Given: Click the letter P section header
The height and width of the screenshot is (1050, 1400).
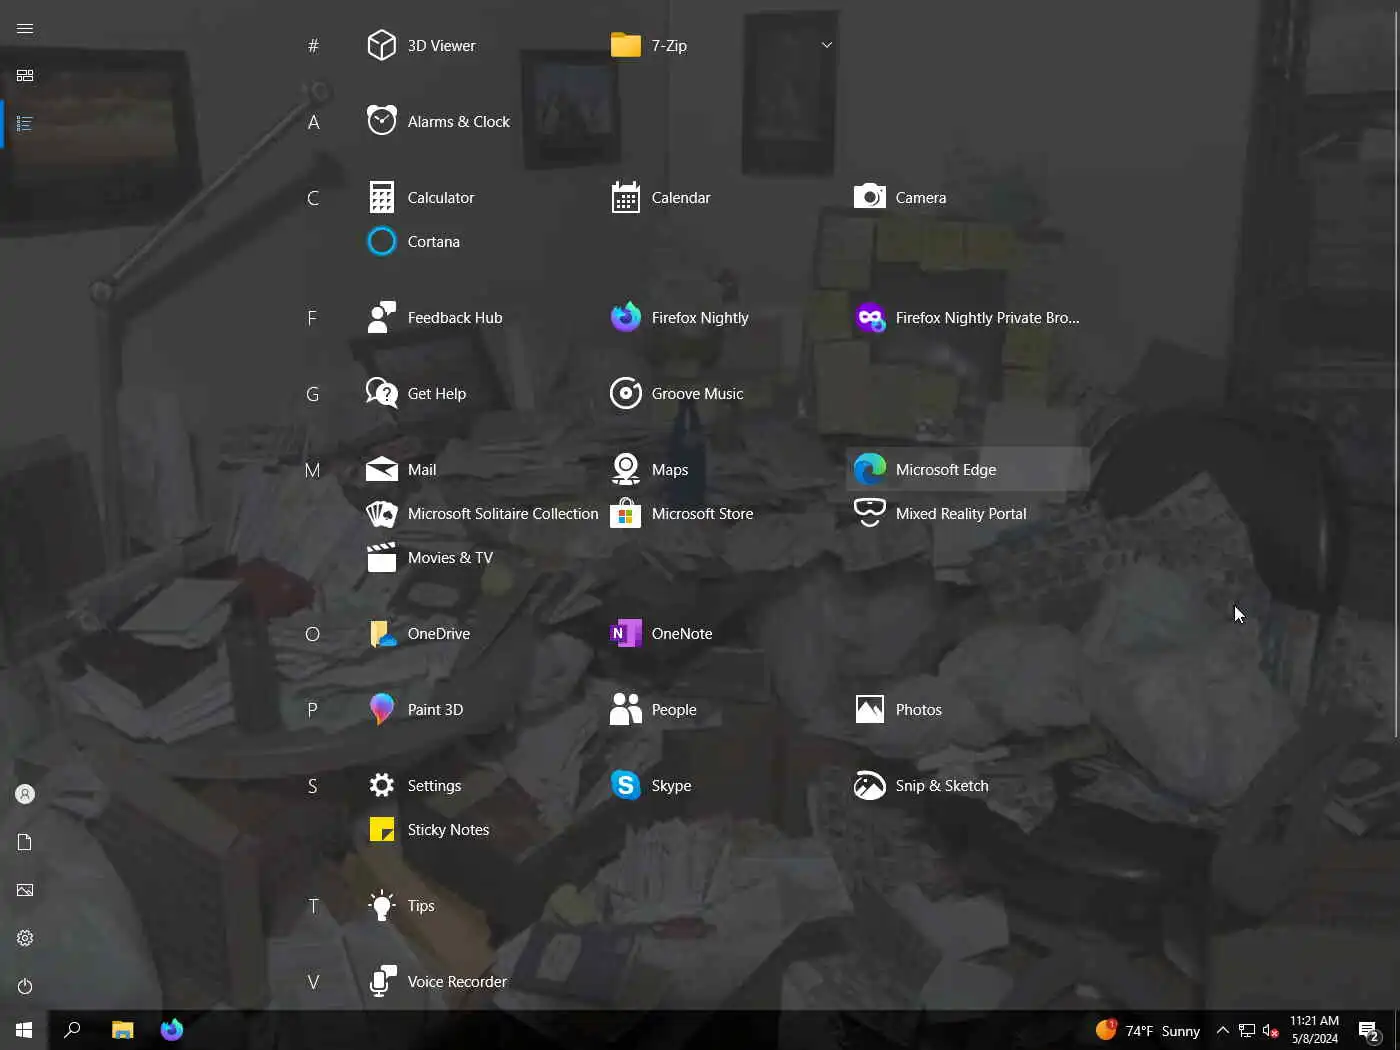Looking at the screenshot, I should [313, 710].
